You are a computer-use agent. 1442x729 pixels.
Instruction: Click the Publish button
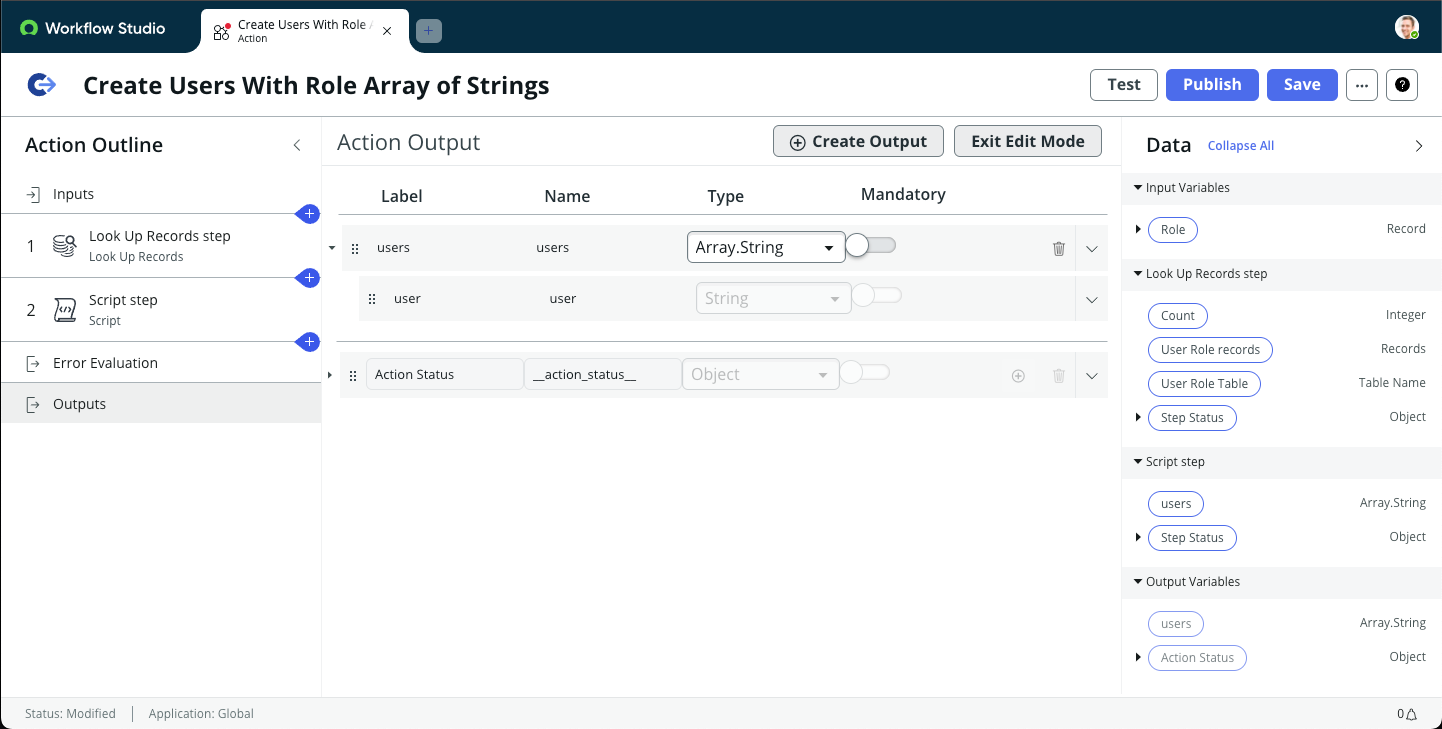(1212, 85)
